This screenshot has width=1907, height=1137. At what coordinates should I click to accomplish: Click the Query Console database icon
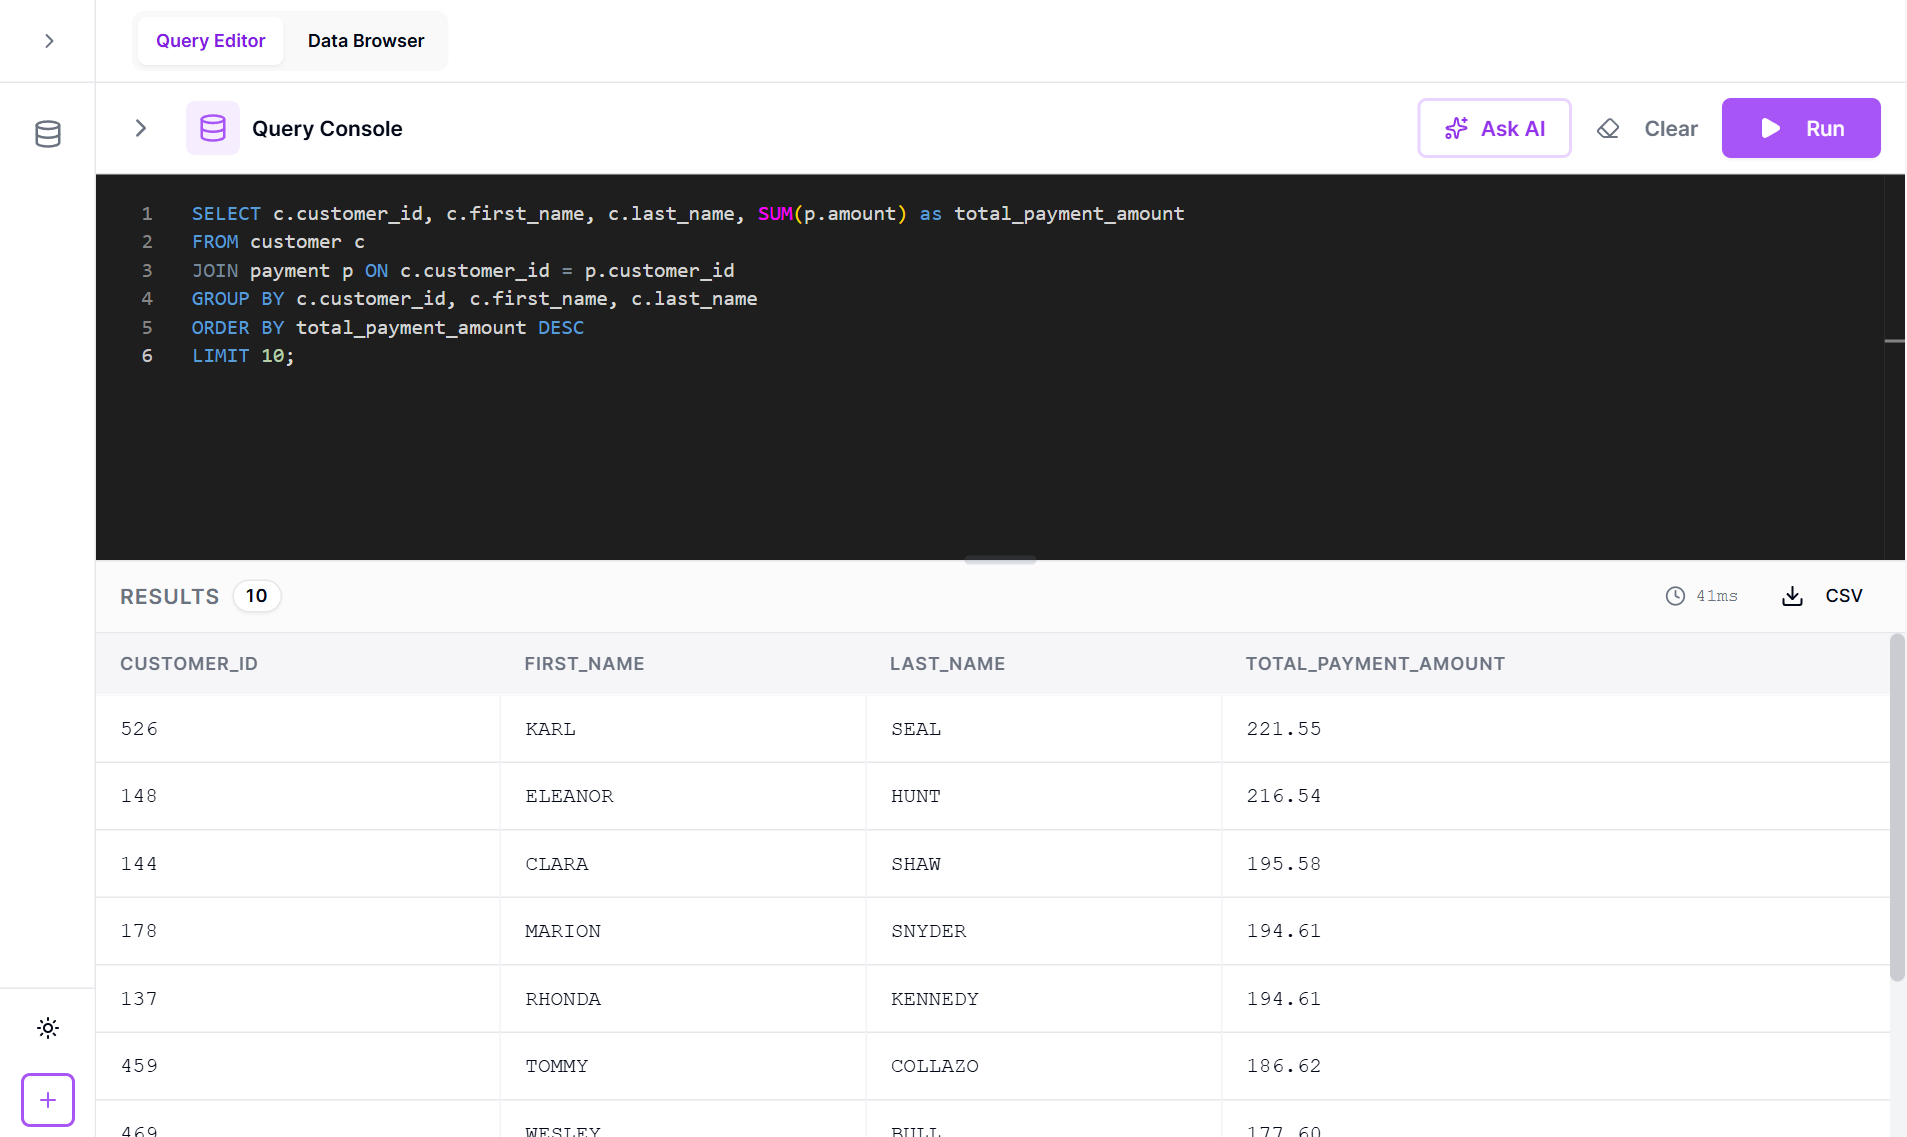click(212, 128)
